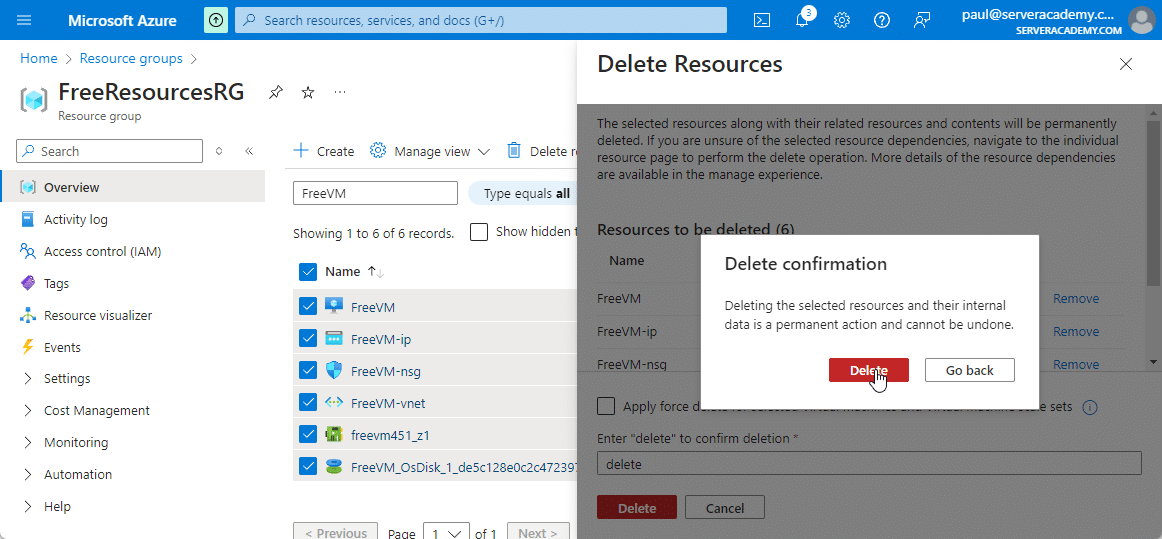Click the delete confirmation text field
The image size is (1162, 539).
pos(868,463)
